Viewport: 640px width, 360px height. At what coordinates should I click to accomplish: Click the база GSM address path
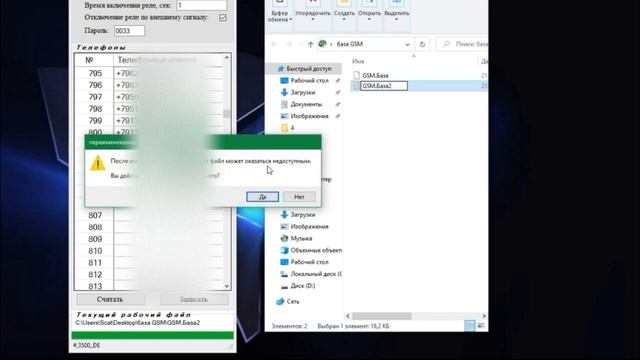pos(349,44)
